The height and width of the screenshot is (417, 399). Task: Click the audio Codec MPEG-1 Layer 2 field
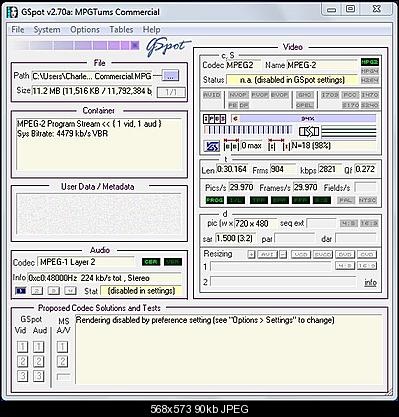(86, 262)
